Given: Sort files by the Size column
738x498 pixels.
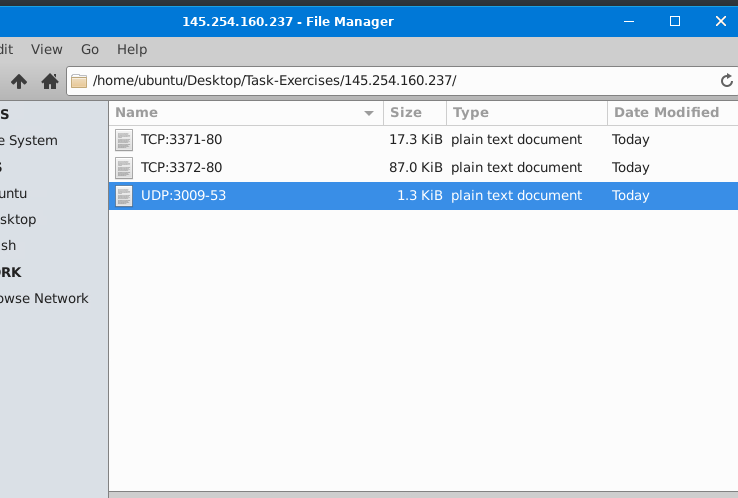Looking at the screenshot, I should click(x=415, y=112).
